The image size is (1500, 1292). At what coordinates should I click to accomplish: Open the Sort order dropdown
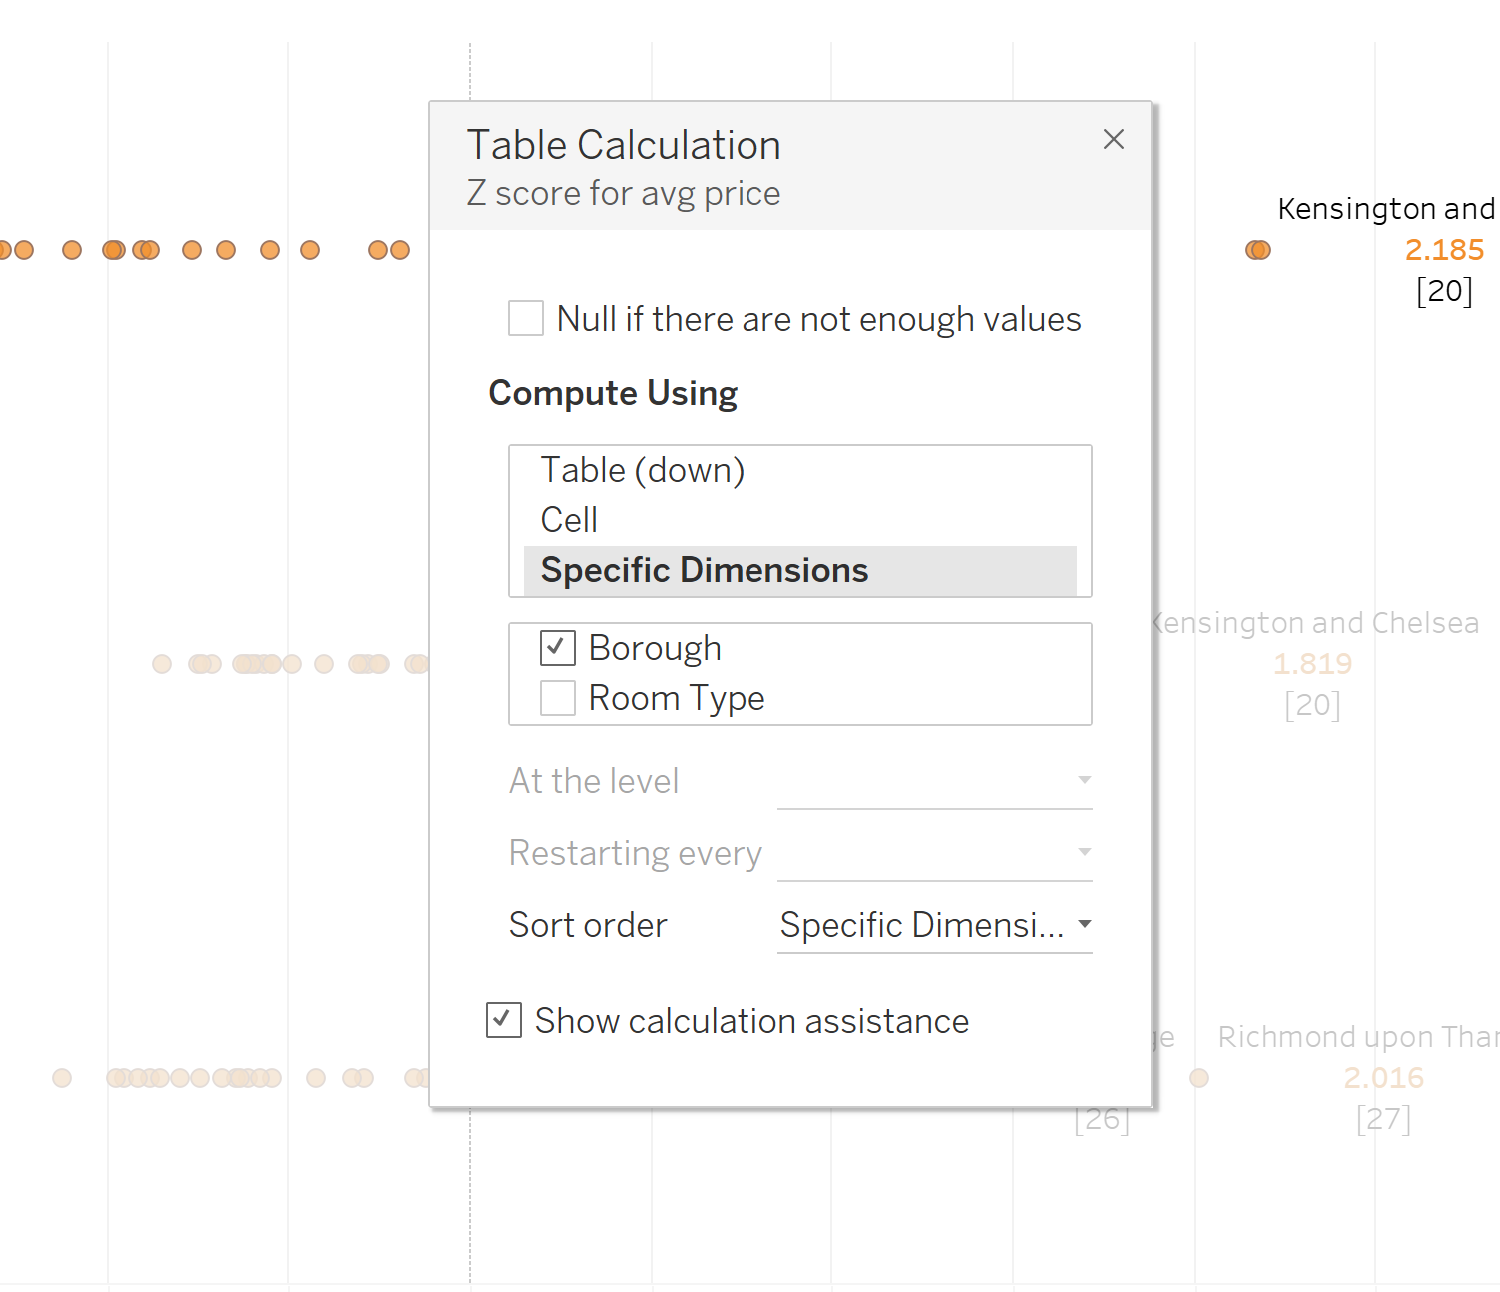tap(934, 925)
